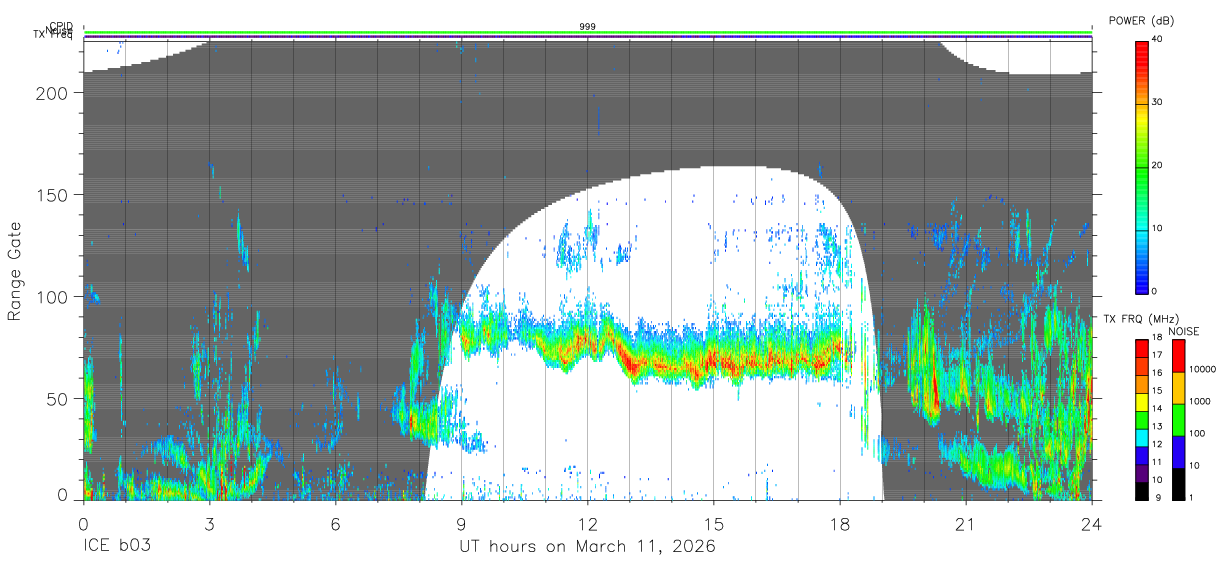Select the red top of the power colorbar
1228x567 pixels.
(x=1142, y=55)
